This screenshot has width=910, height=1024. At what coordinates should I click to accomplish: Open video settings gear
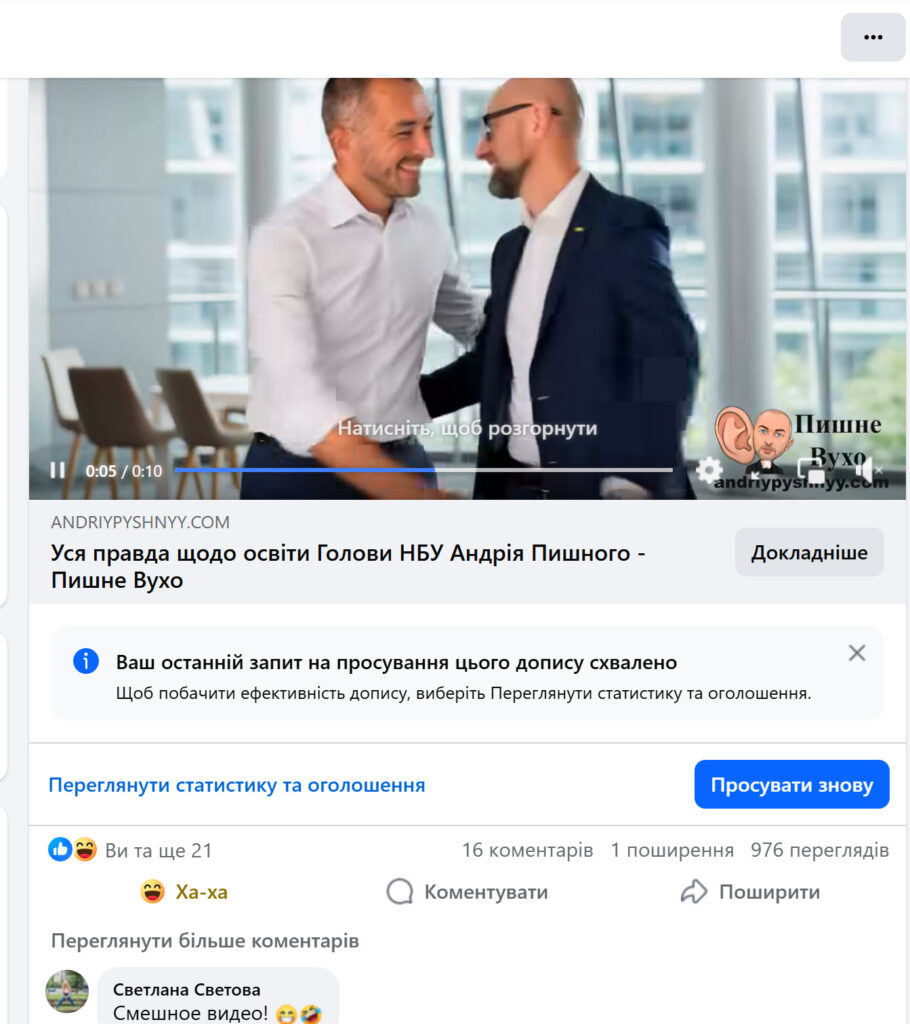709,470
